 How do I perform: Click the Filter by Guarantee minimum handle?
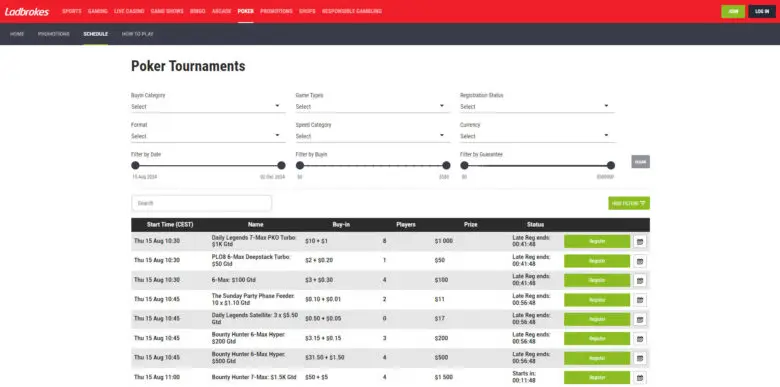[464, 165]
